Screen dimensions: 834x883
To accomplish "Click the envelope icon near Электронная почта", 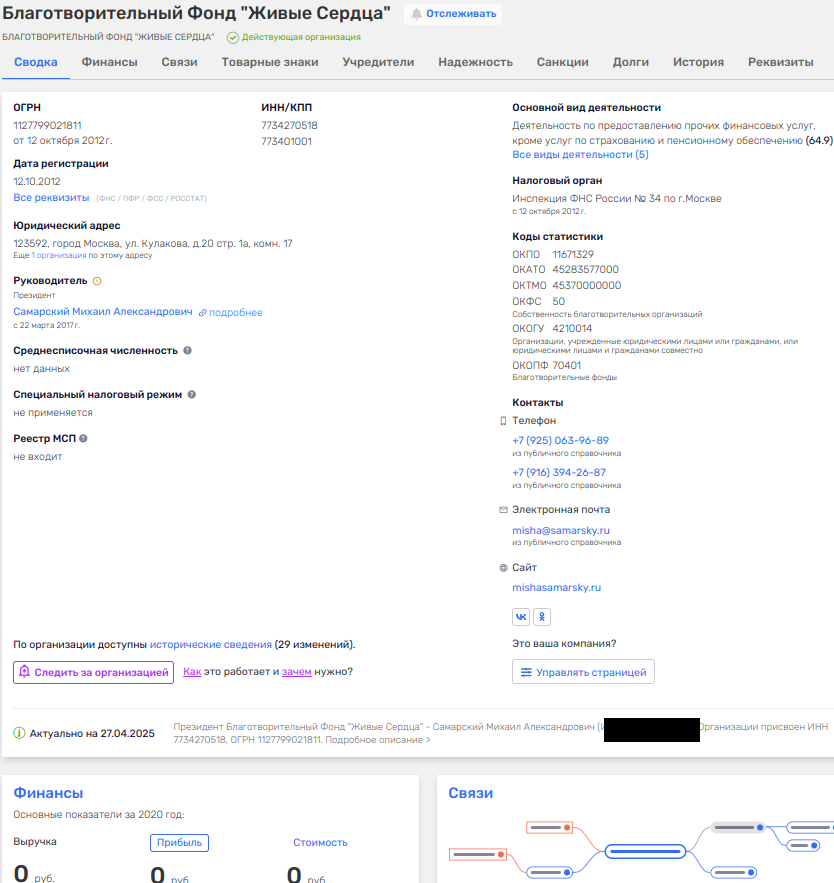I will pos(503,510).
